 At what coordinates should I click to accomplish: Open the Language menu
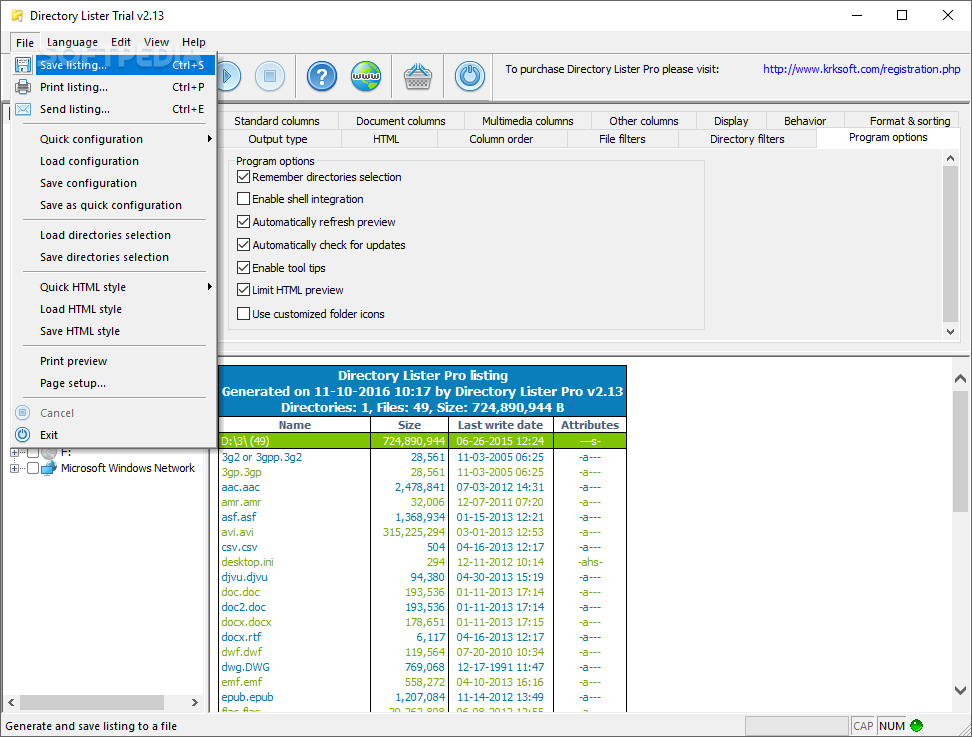pos(73,42)
